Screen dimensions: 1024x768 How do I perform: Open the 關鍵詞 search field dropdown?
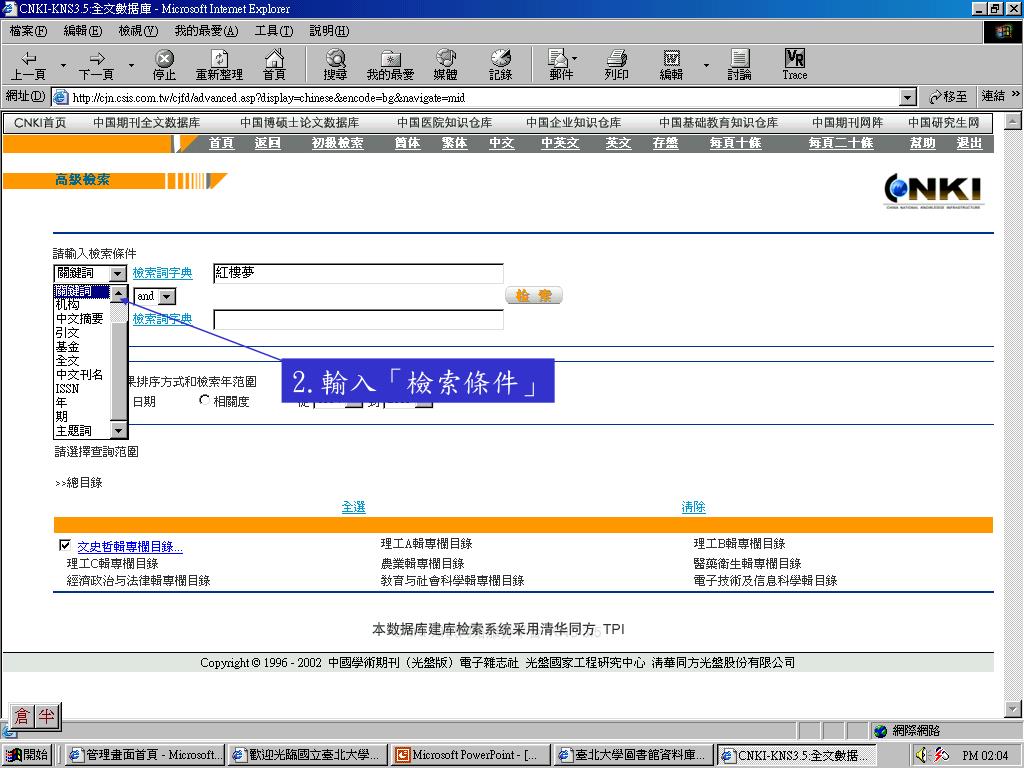(x=118, y=274)
